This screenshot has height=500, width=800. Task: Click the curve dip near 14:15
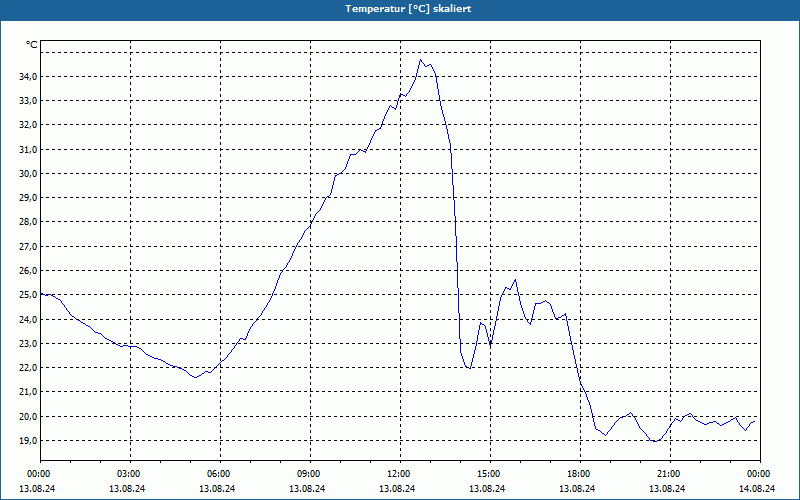[469, 368]
